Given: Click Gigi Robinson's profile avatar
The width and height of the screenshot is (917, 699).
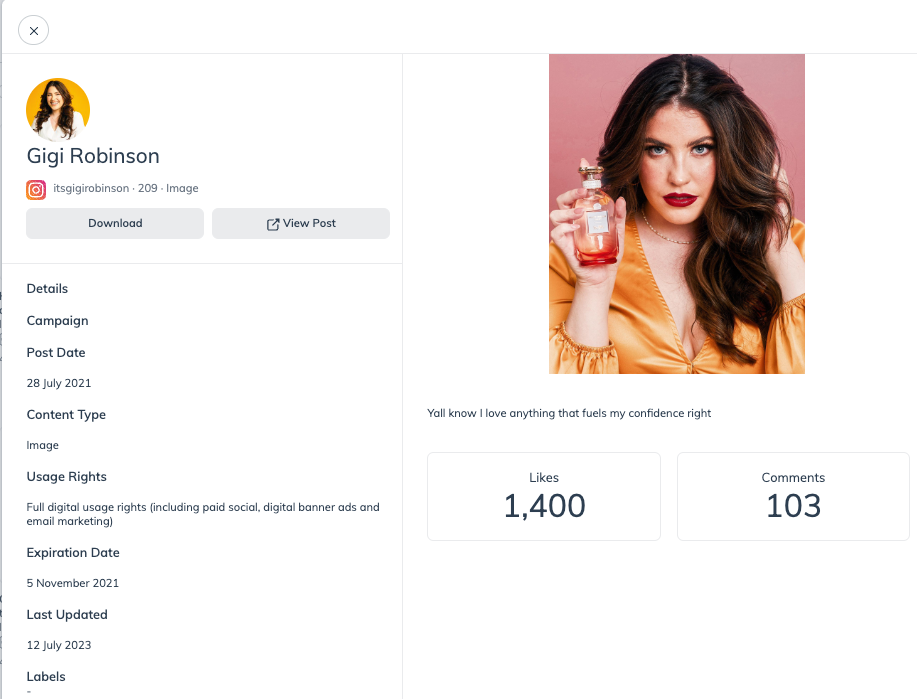Looking at the screenshot, I should click(58, 110).
